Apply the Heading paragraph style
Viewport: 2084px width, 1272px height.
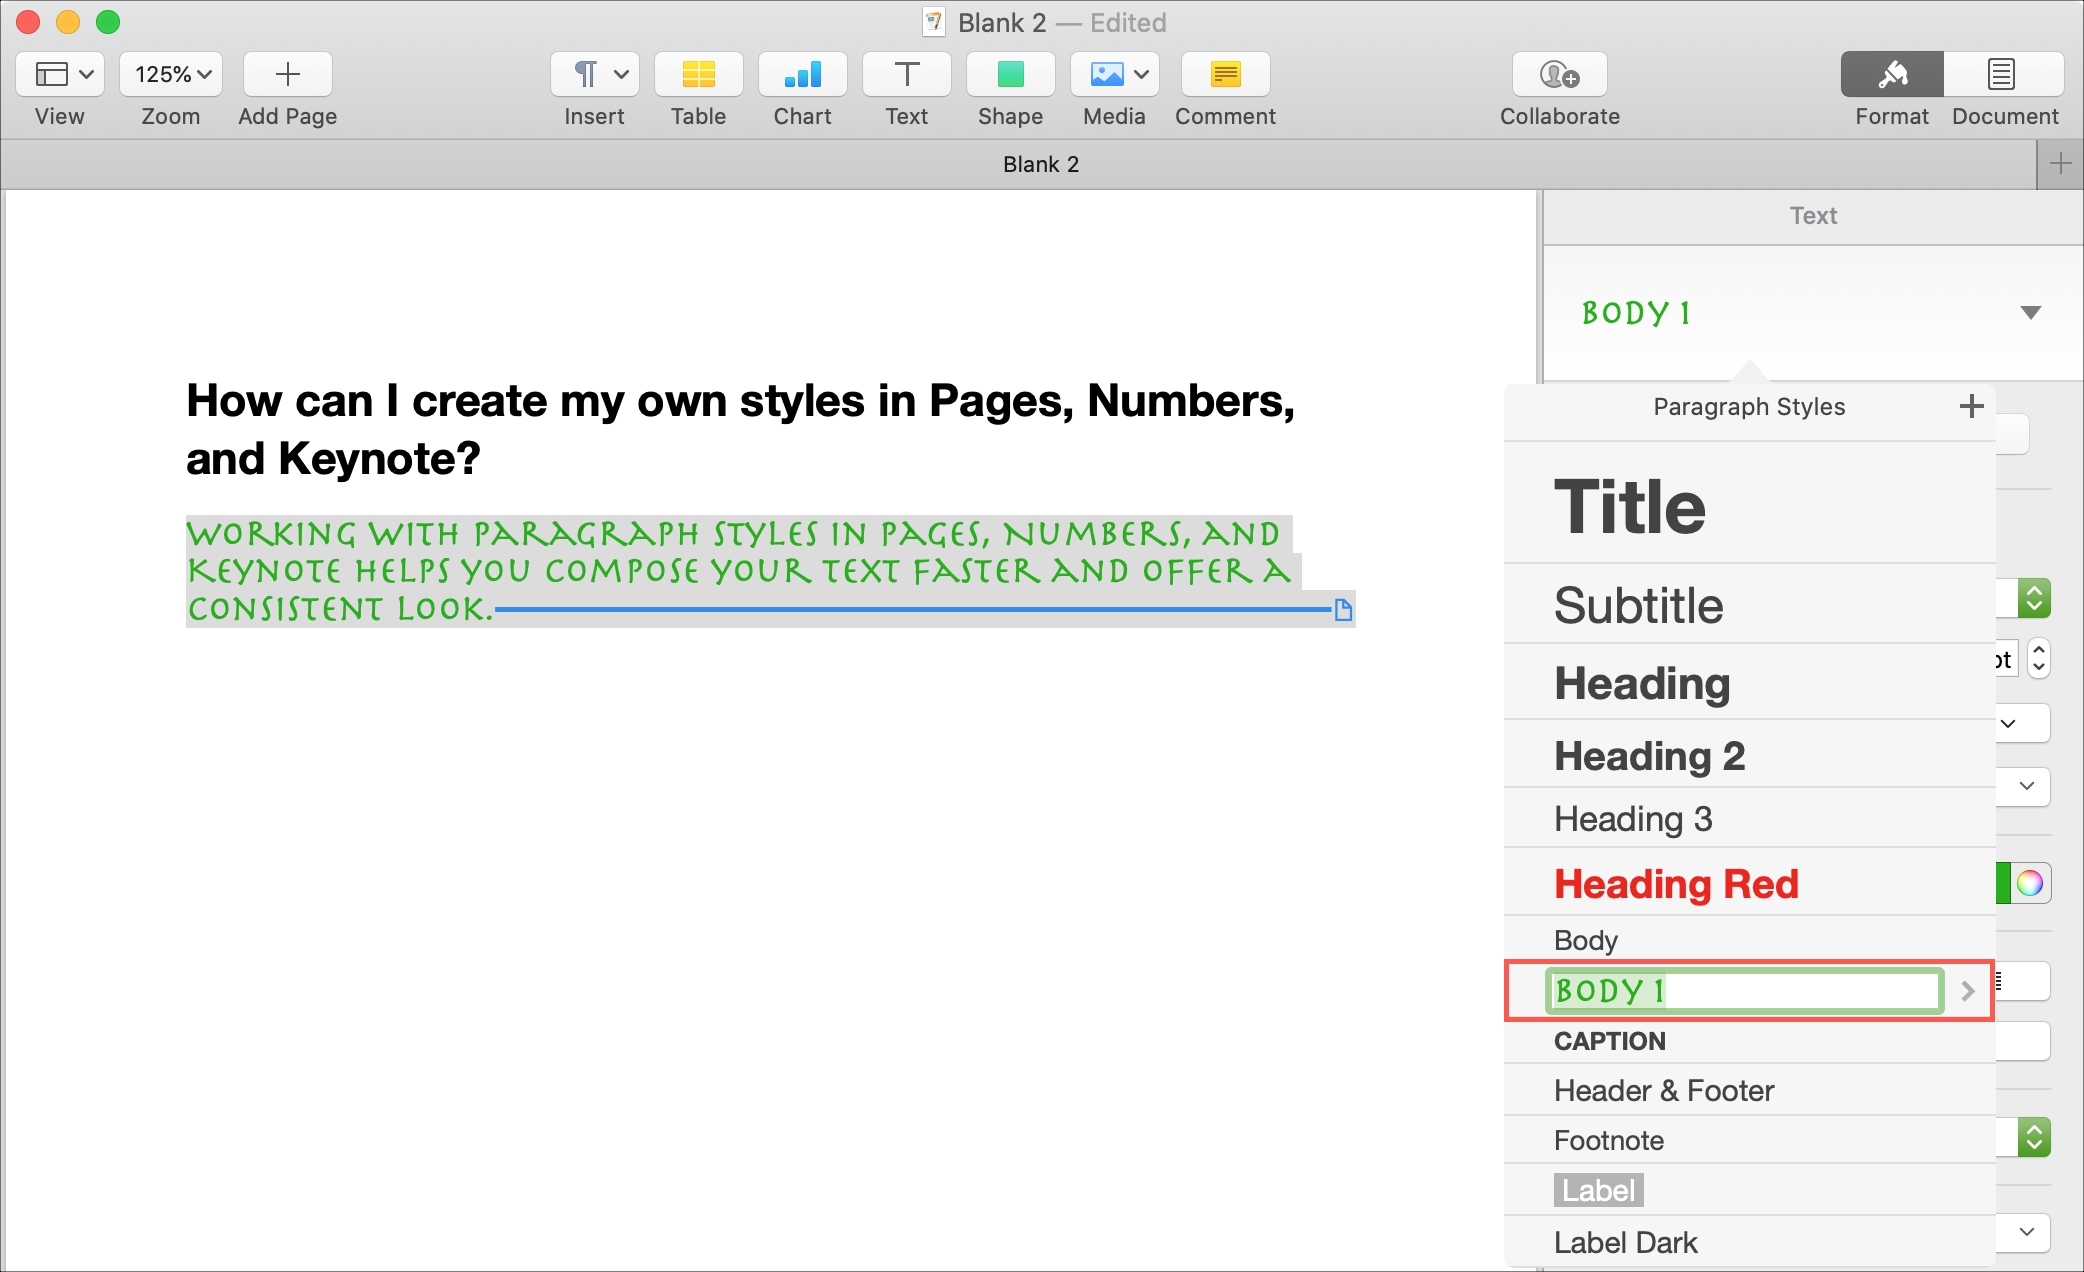click(1750, 682)
